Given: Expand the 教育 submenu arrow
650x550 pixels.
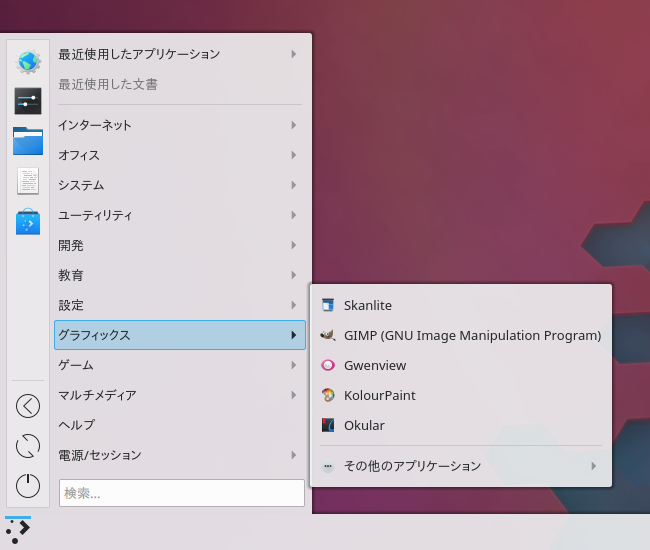Looking at the screenshot, I should [x=293, y=275].
